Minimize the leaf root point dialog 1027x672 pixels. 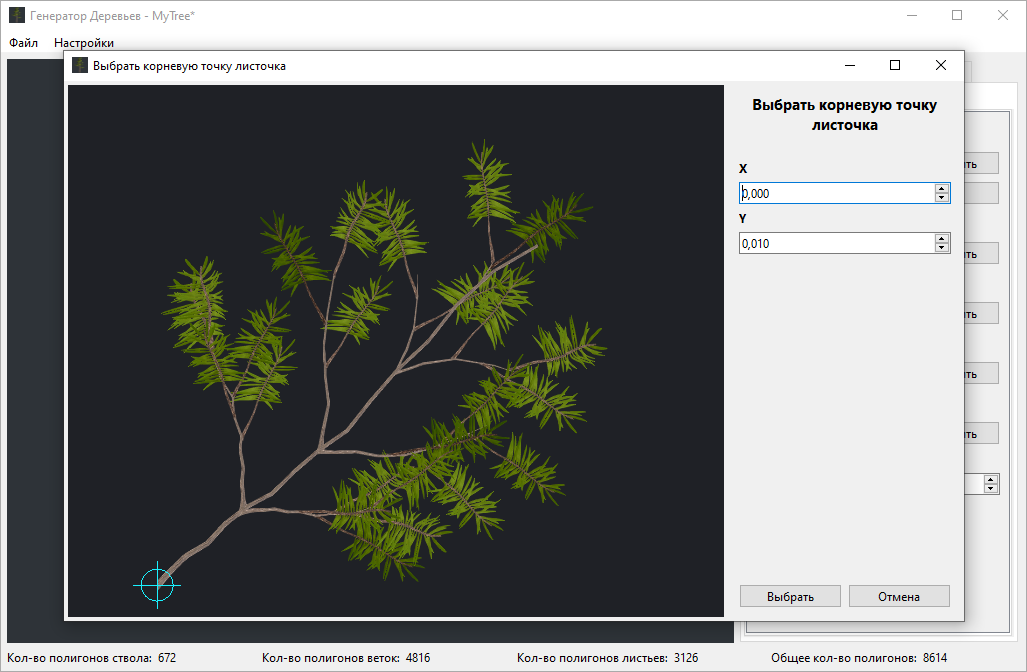(850, 65)
